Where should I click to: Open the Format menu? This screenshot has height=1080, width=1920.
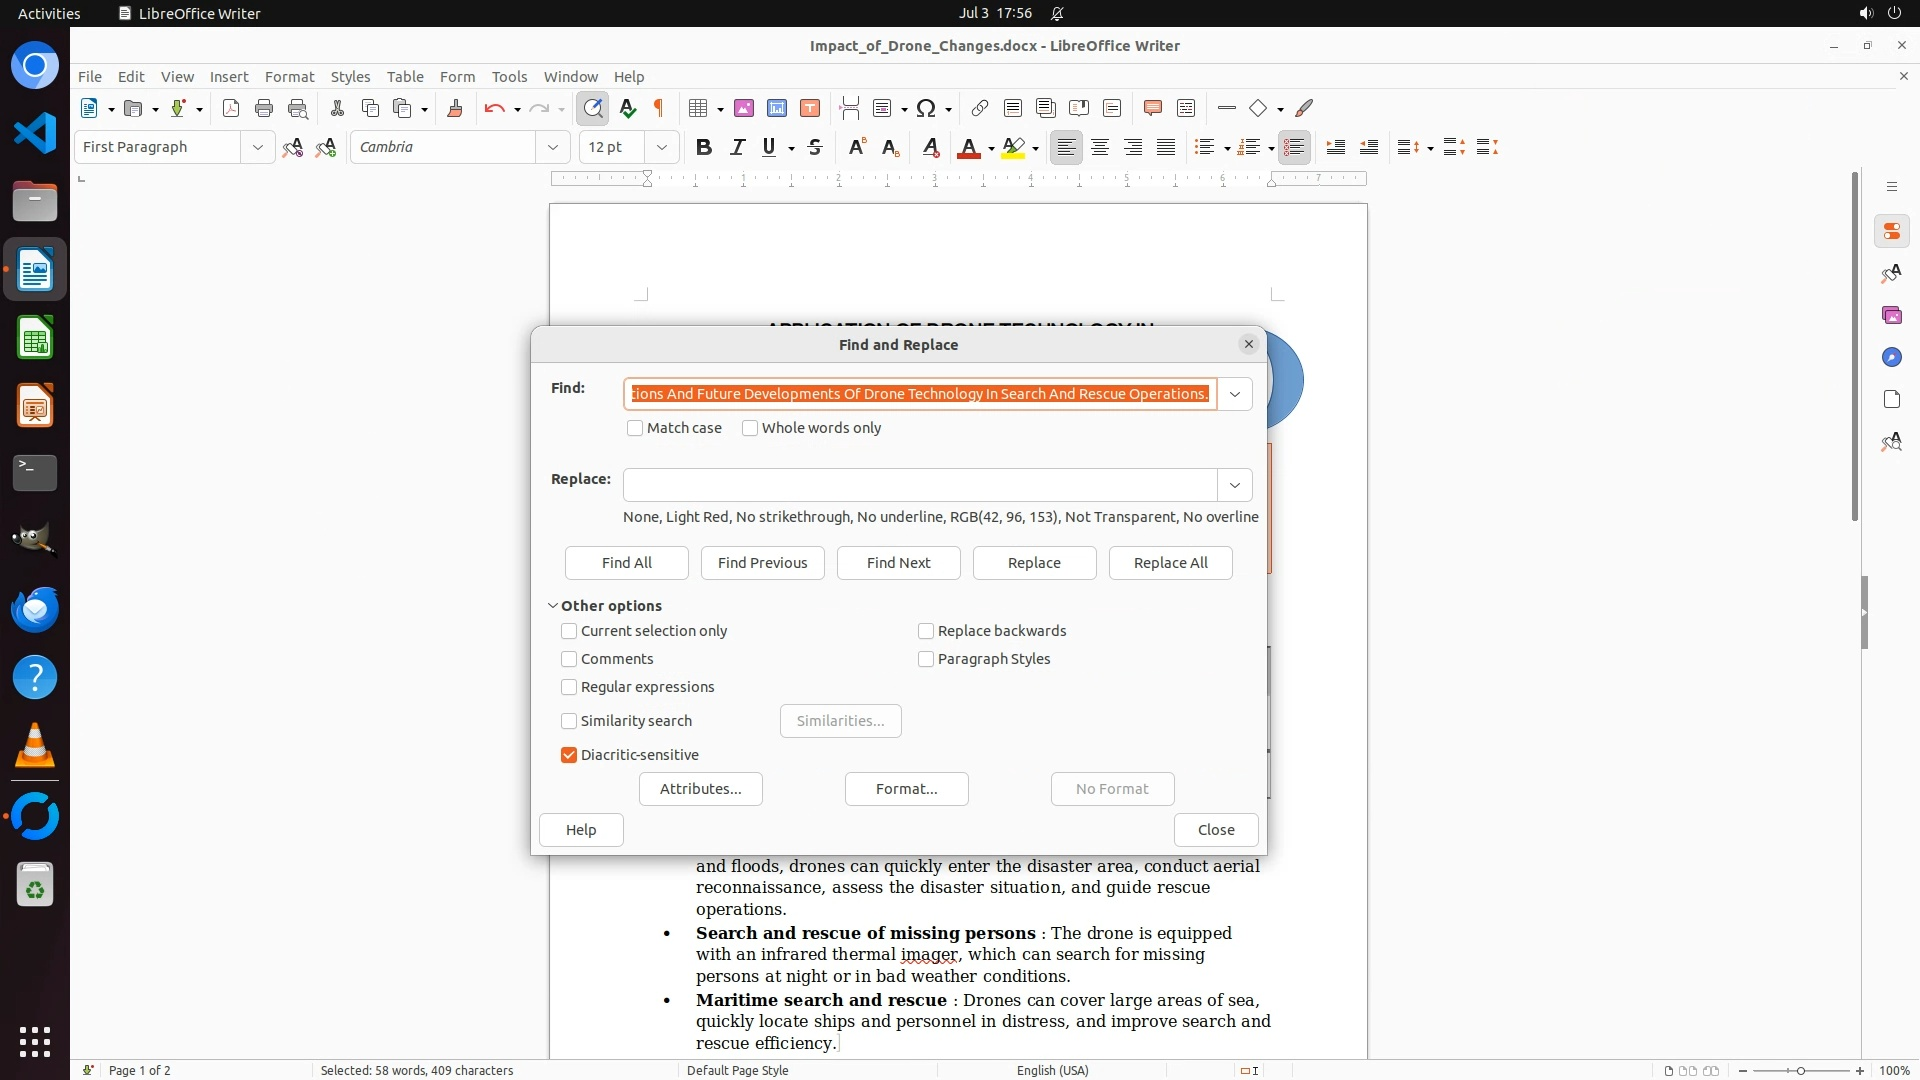289,76
